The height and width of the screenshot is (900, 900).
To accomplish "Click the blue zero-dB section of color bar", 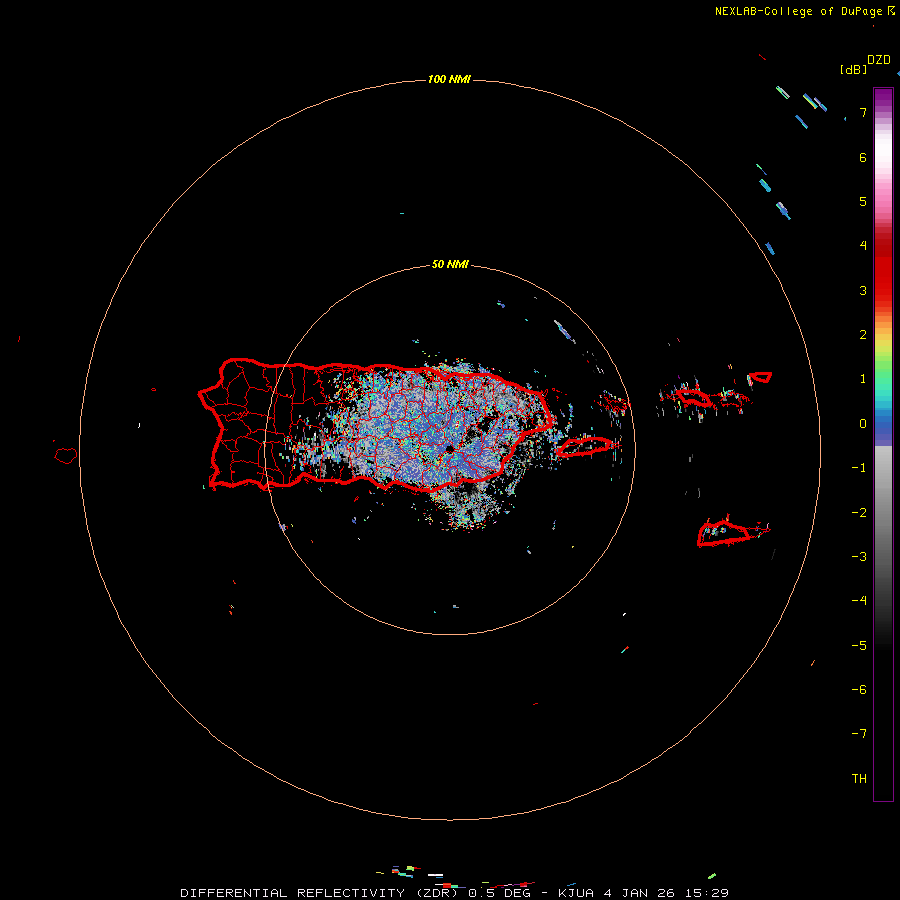I will [883, 425].
